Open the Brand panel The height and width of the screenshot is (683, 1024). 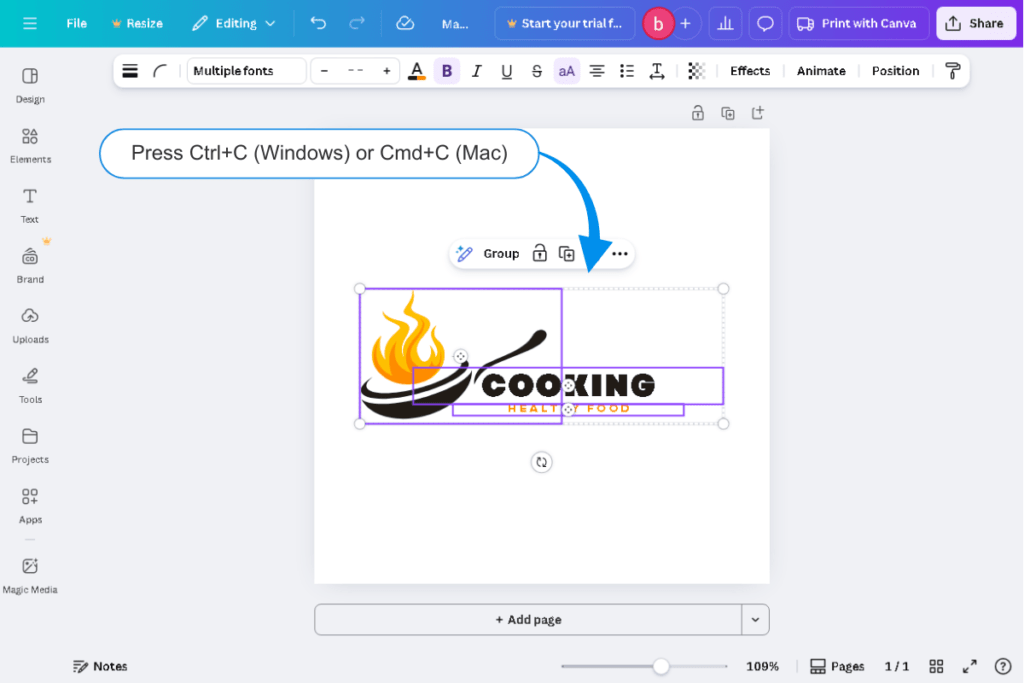click(30, 263)
